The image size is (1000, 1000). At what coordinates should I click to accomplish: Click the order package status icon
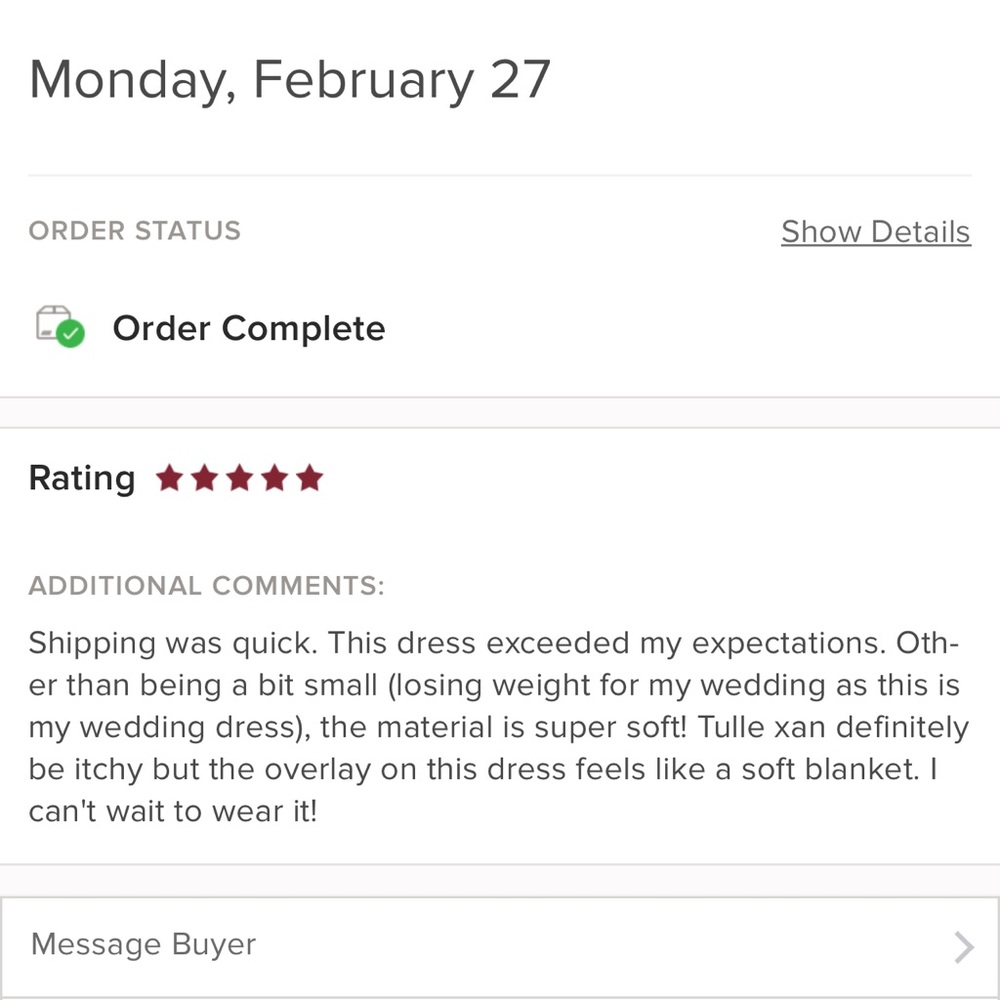54,324
